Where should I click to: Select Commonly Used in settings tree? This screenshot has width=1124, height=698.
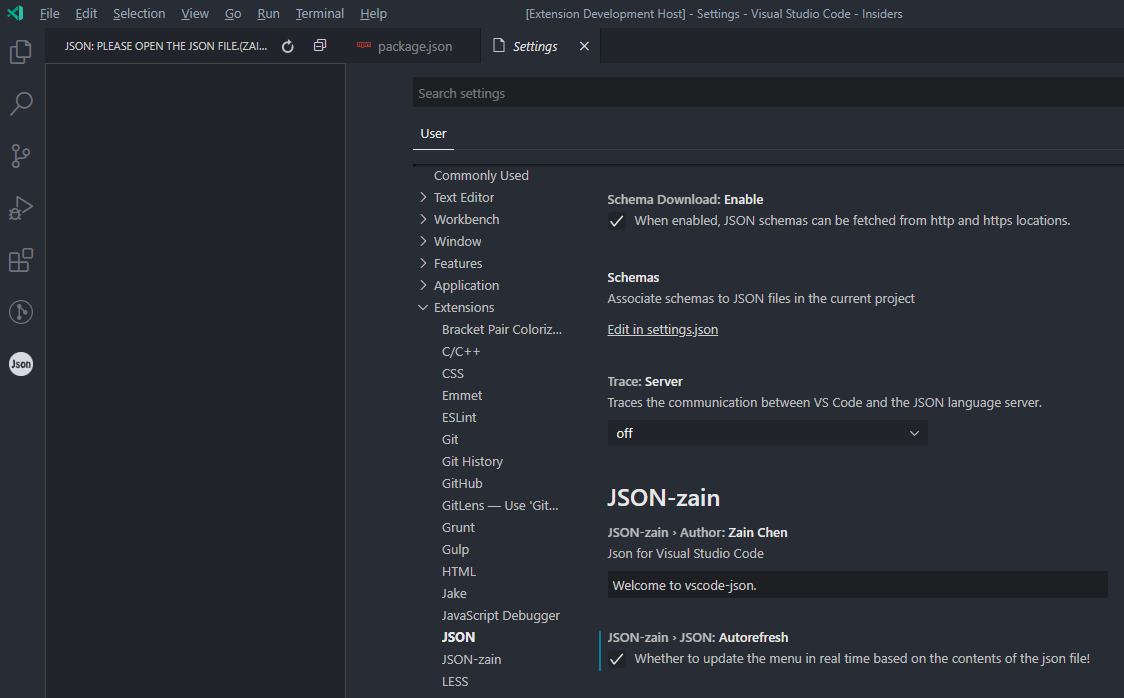(x=481, y=176)
